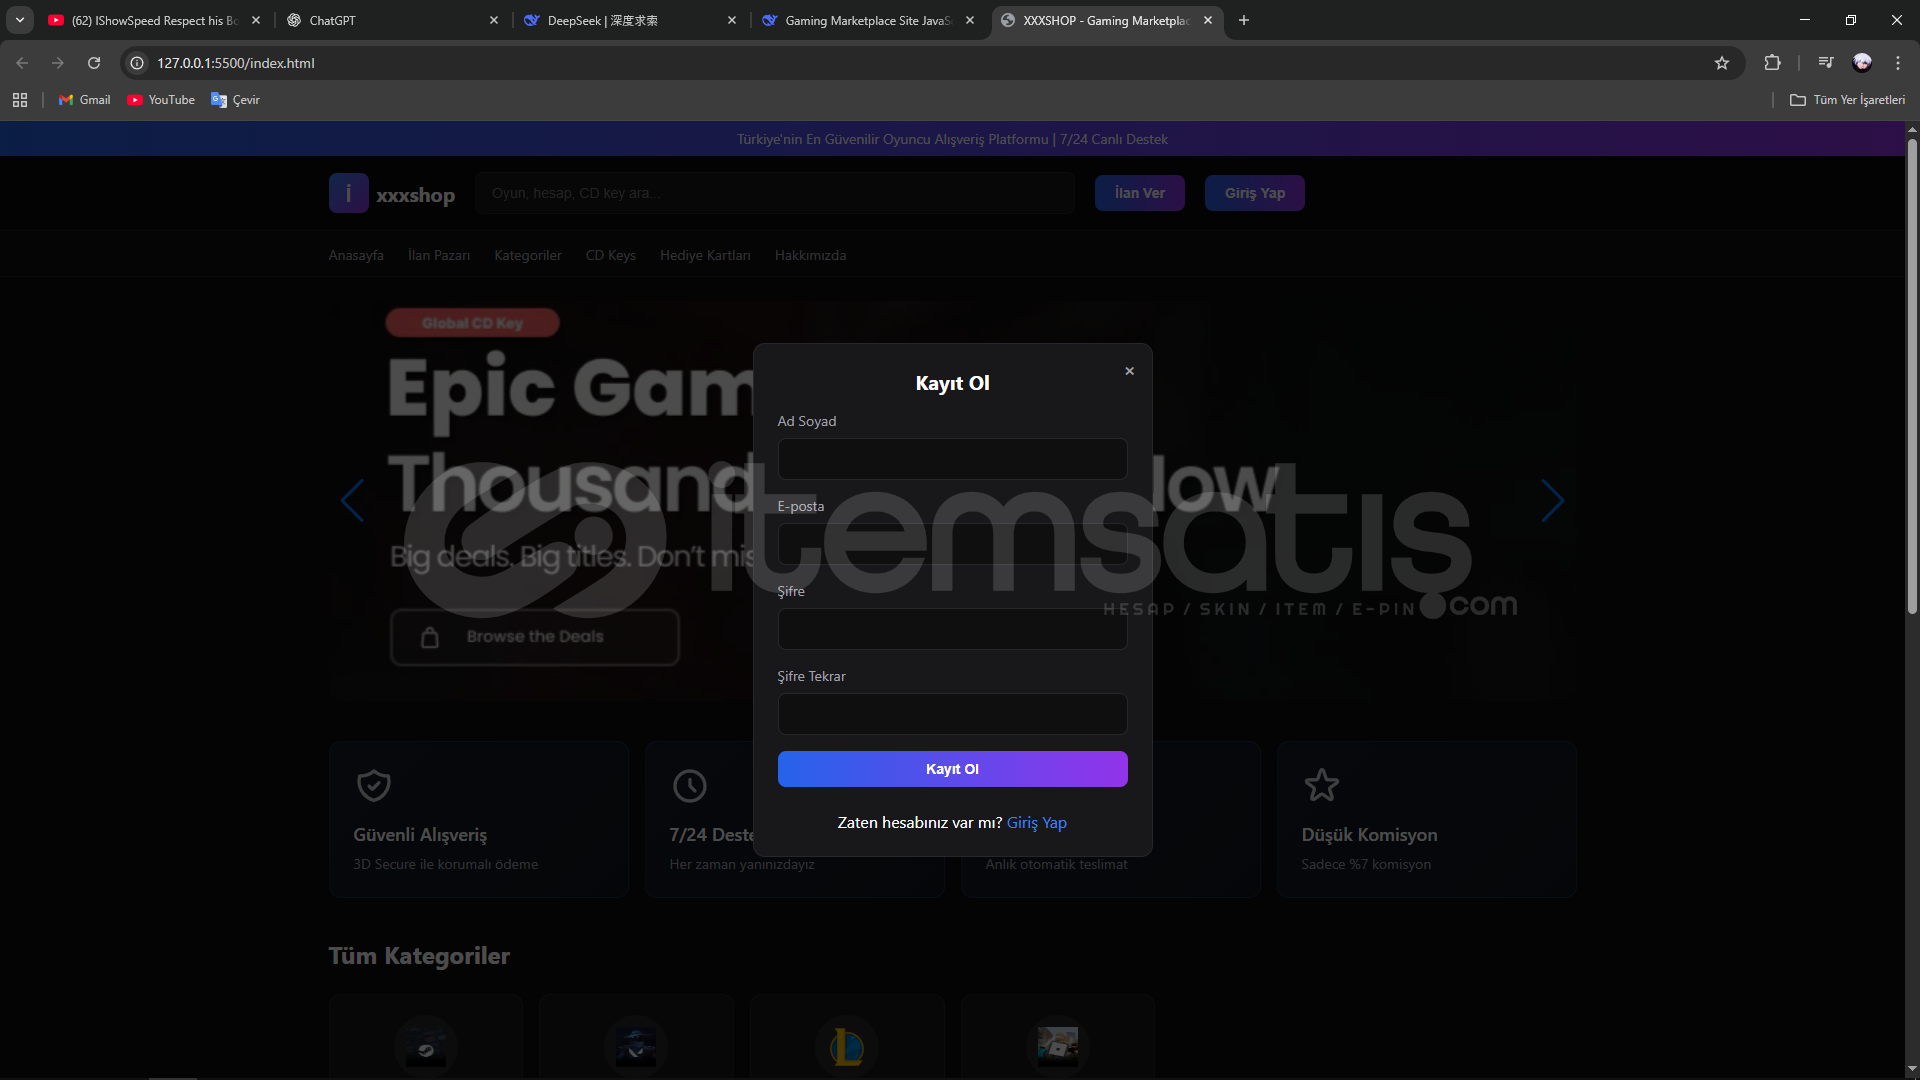Open the browser profile avatar
Image resolution: width=1920 pixels, height=1080 pixels.
[1861, 63]
